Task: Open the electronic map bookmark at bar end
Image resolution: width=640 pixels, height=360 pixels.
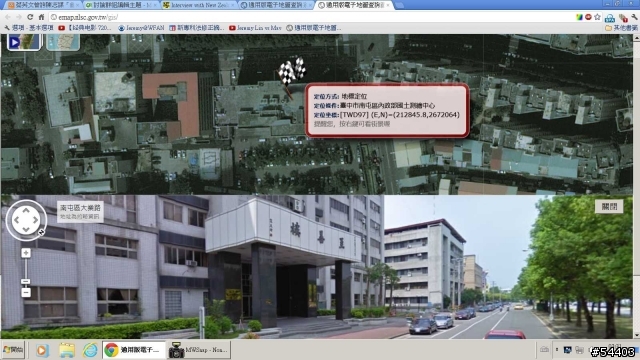Action: (313, 28)
